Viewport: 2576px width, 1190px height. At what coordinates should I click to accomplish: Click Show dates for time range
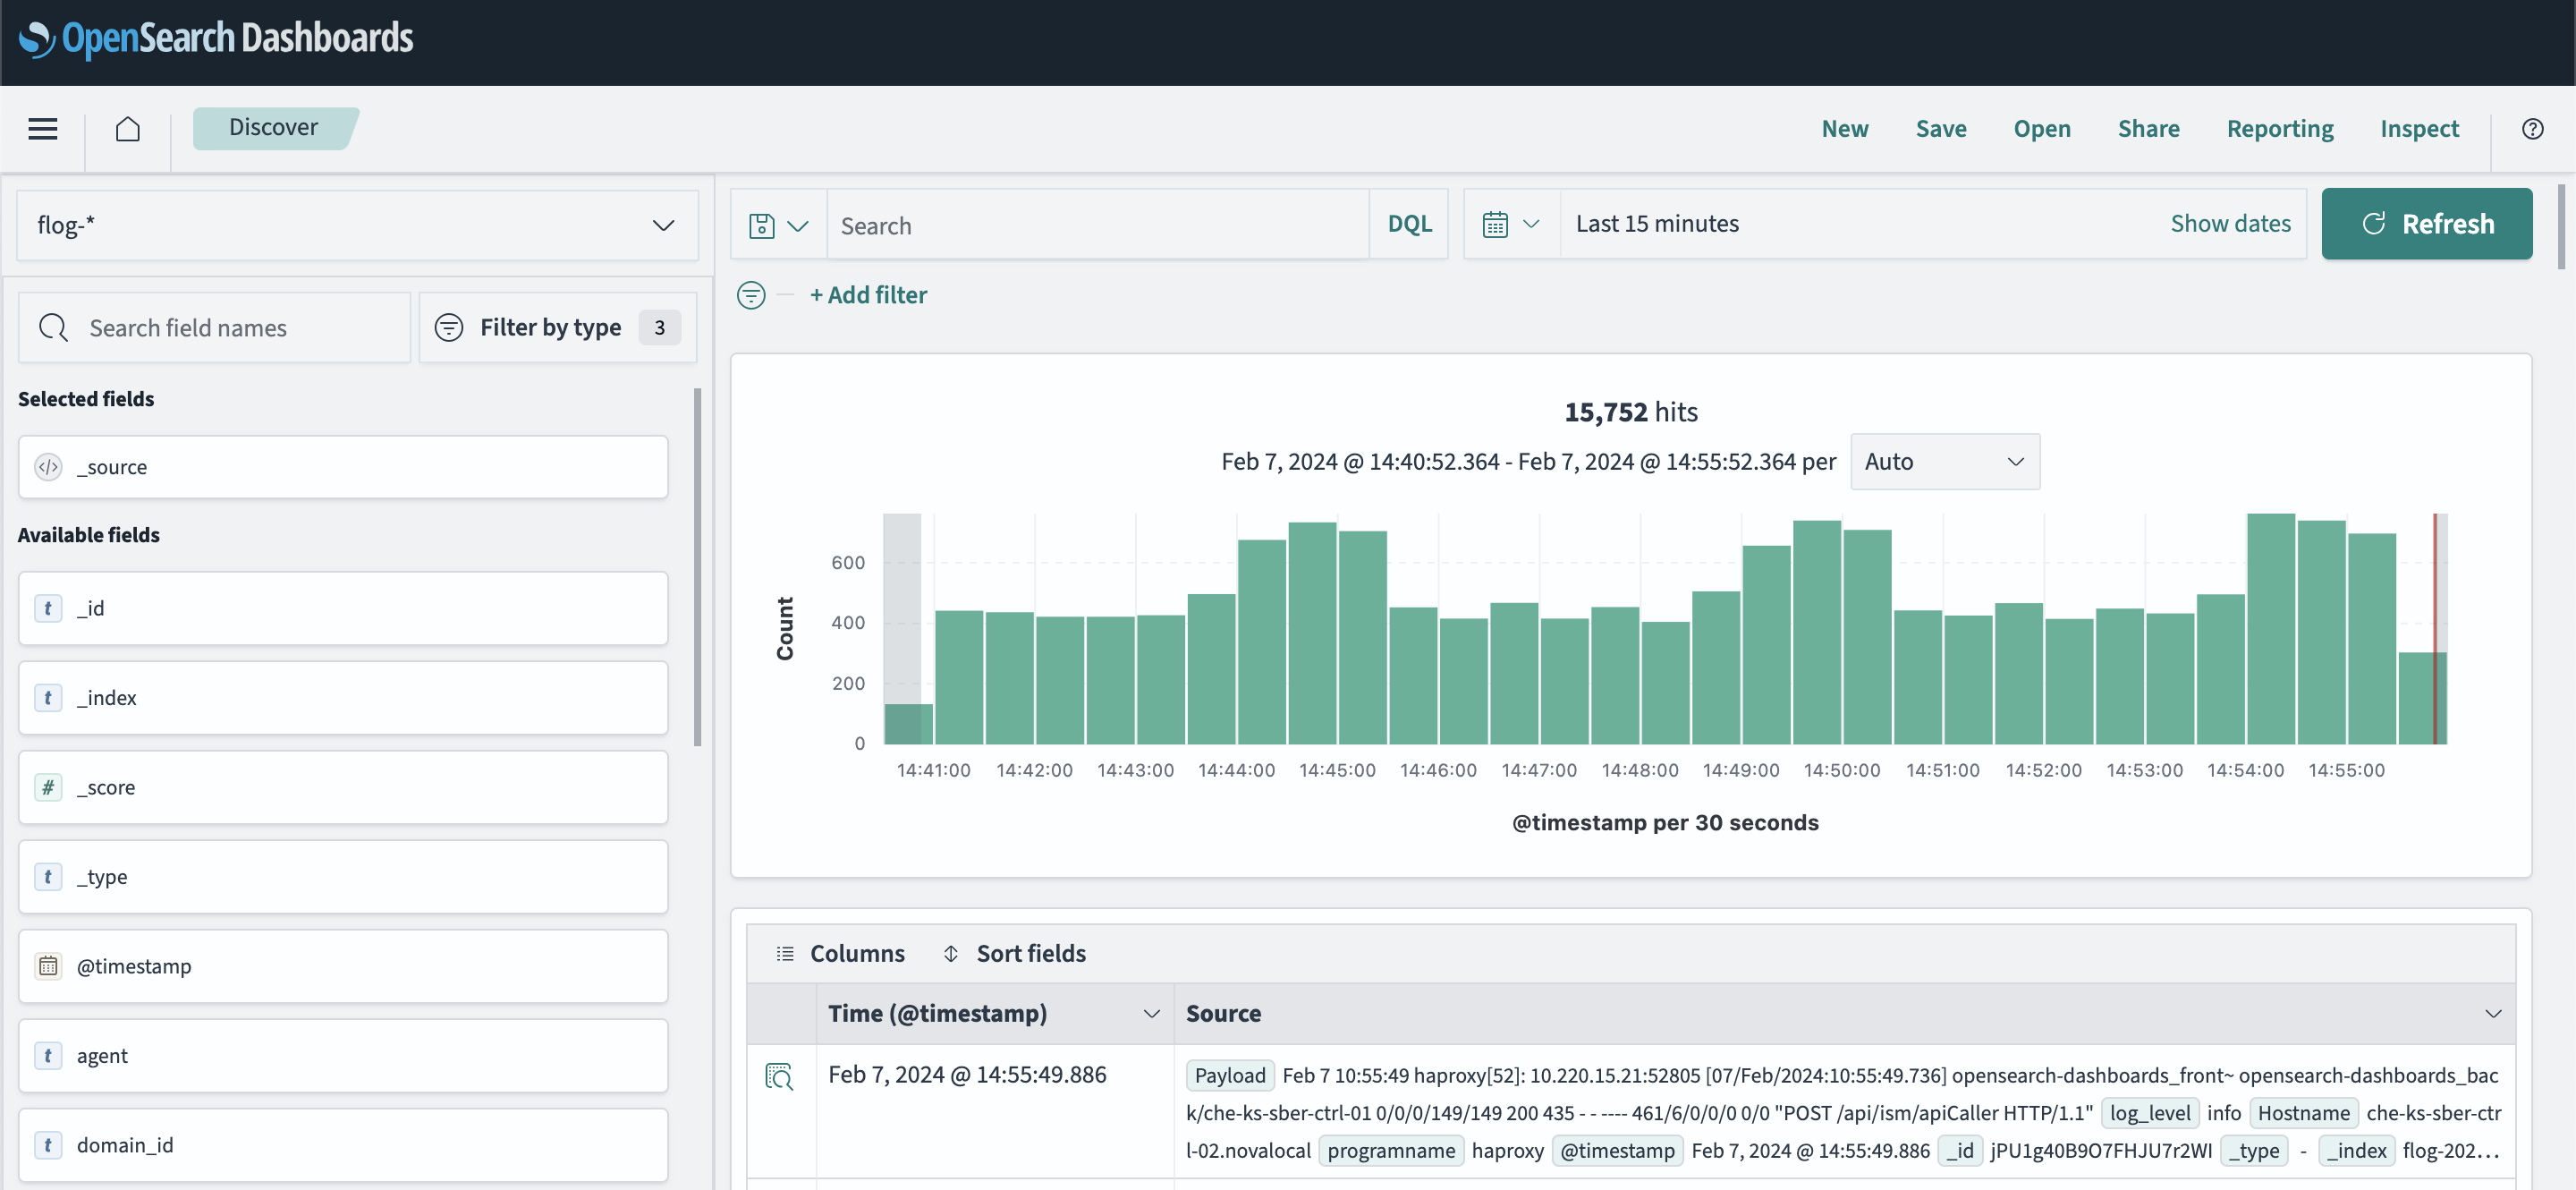[2229, 224]
